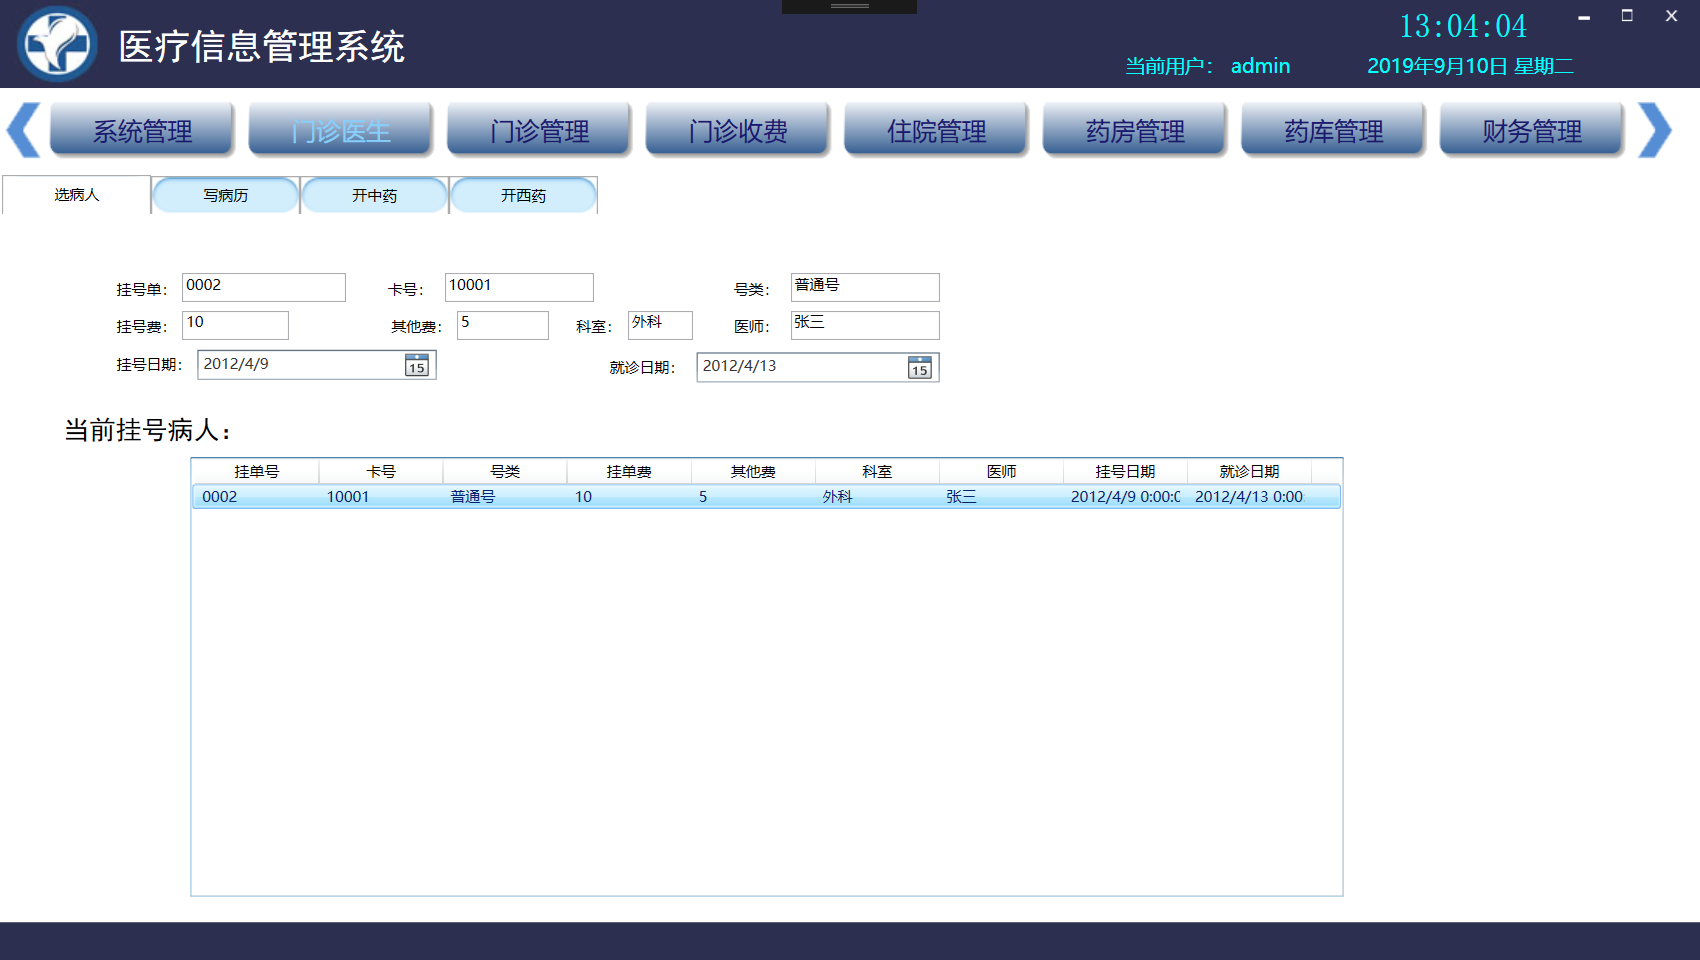Click table cell 10001 in patient row
Viewport: 1700px width, 960px height.
pyautogui.click(x=348, y=497)
